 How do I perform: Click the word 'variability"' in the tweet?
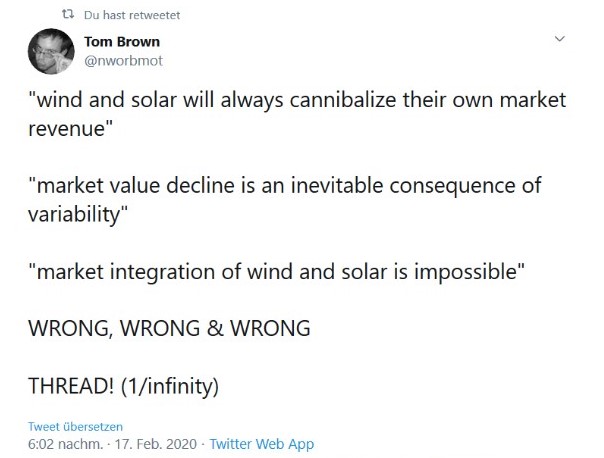pos(77,214)
